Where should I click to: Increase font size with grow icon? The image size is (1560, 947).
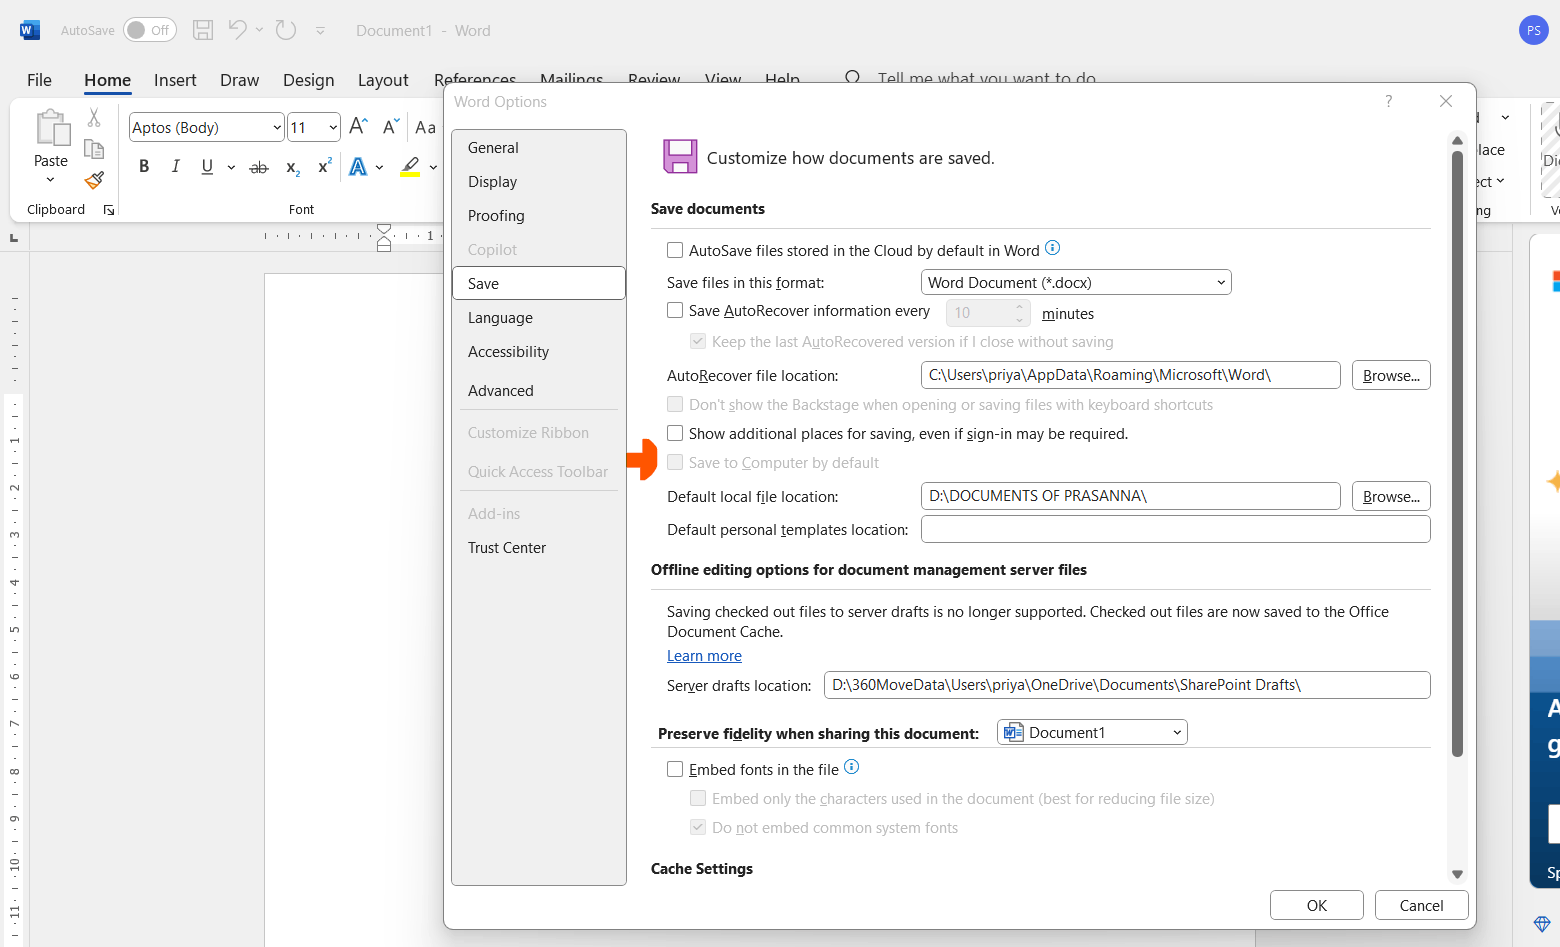pyautogui.click(x=358, y=127)
